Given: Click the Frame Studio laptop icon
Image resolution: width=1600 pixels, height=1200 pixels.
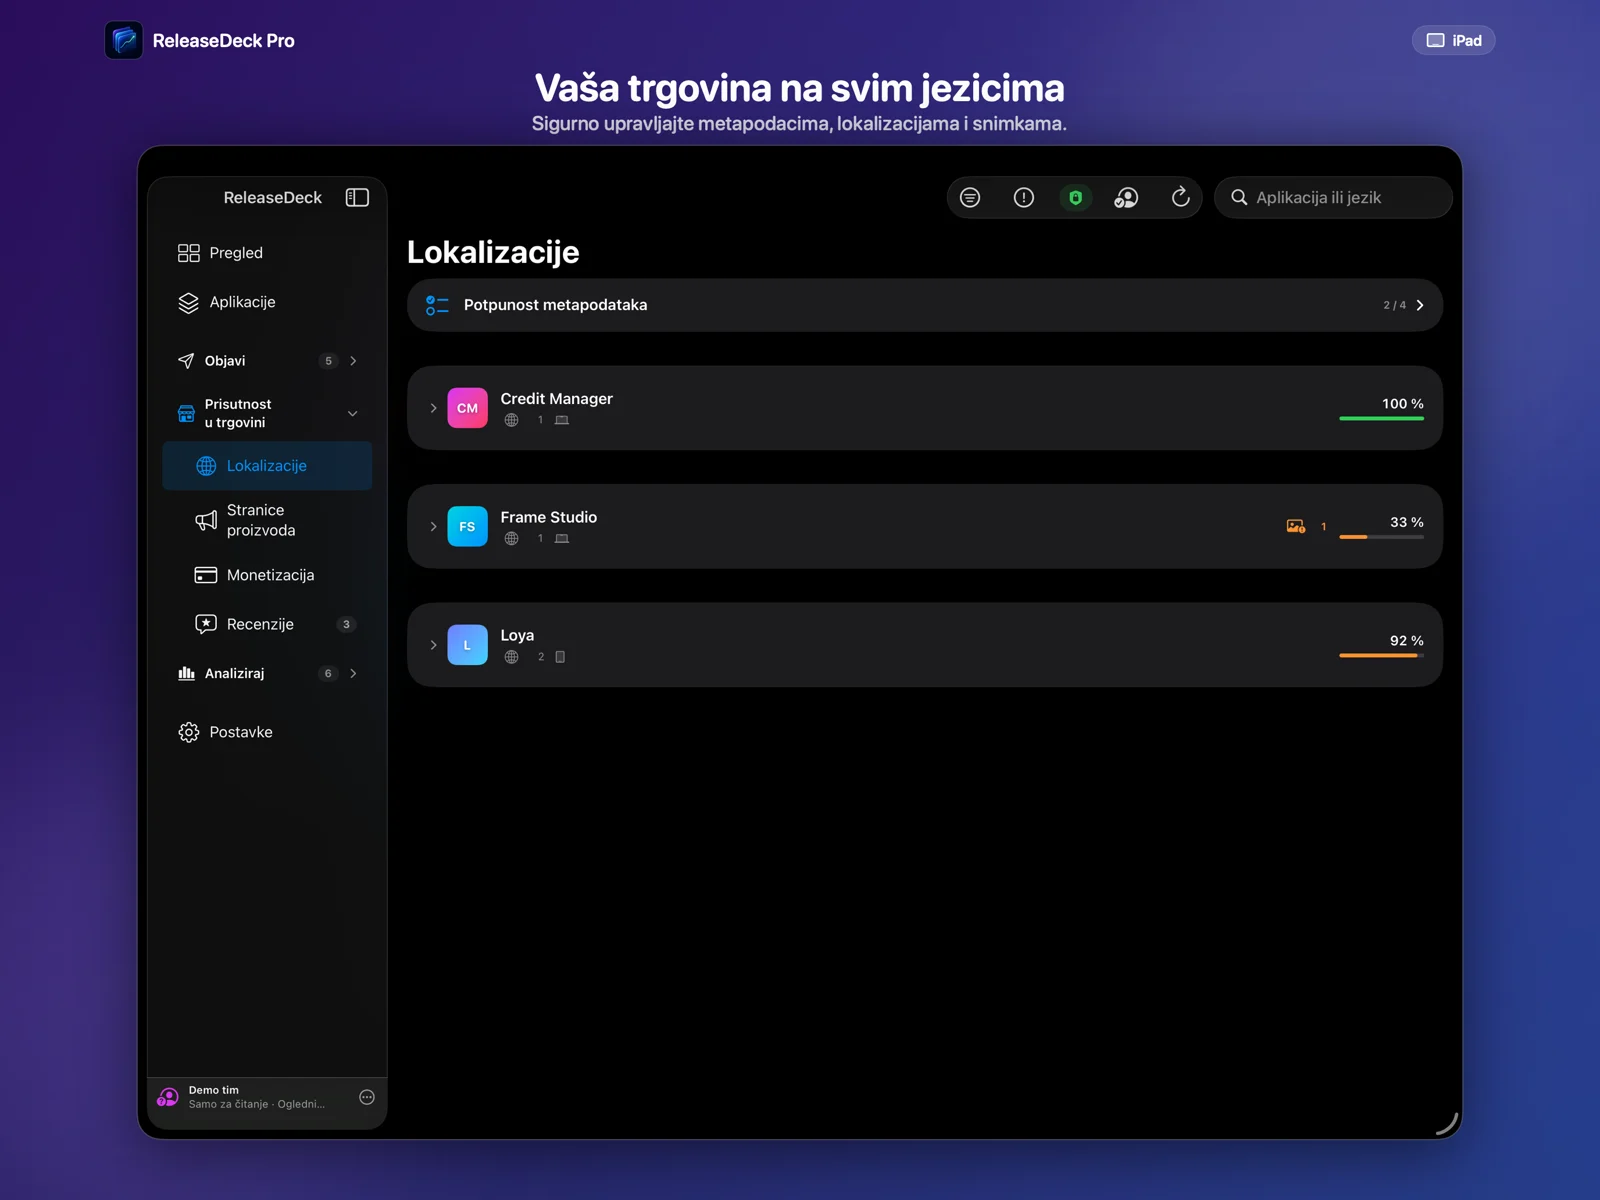Looking at the screenshot, I should pyautogui.click(x=562, y=538).
